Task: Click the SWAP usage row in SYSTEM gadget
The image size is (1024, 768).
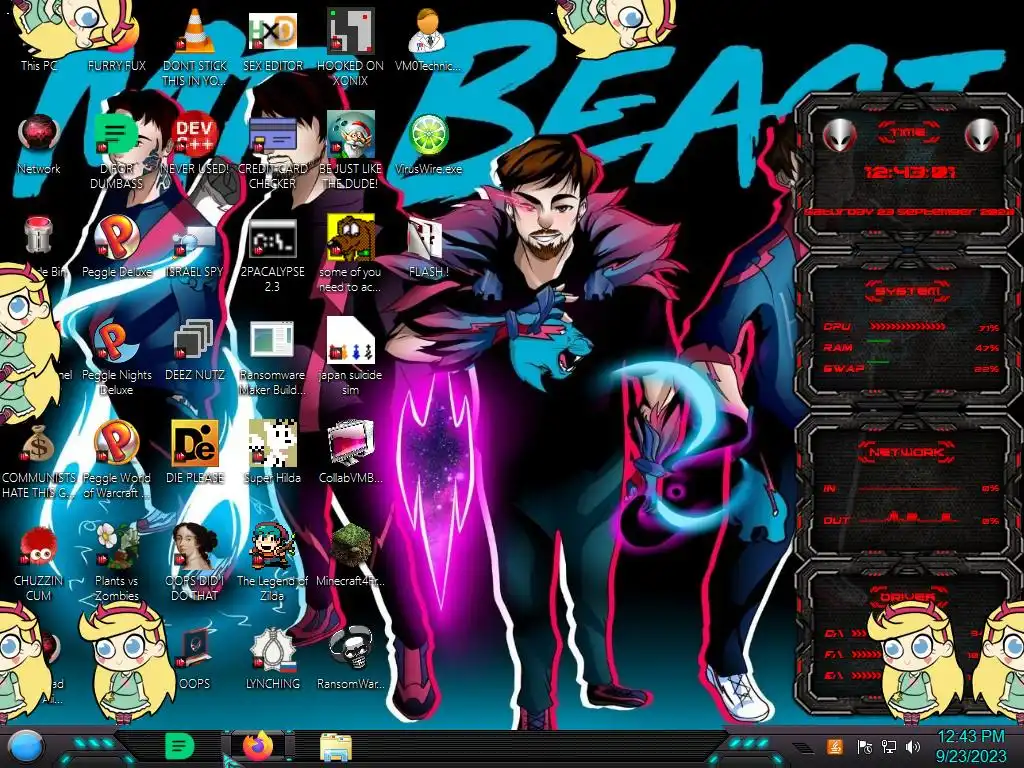Action: point(911,368)
